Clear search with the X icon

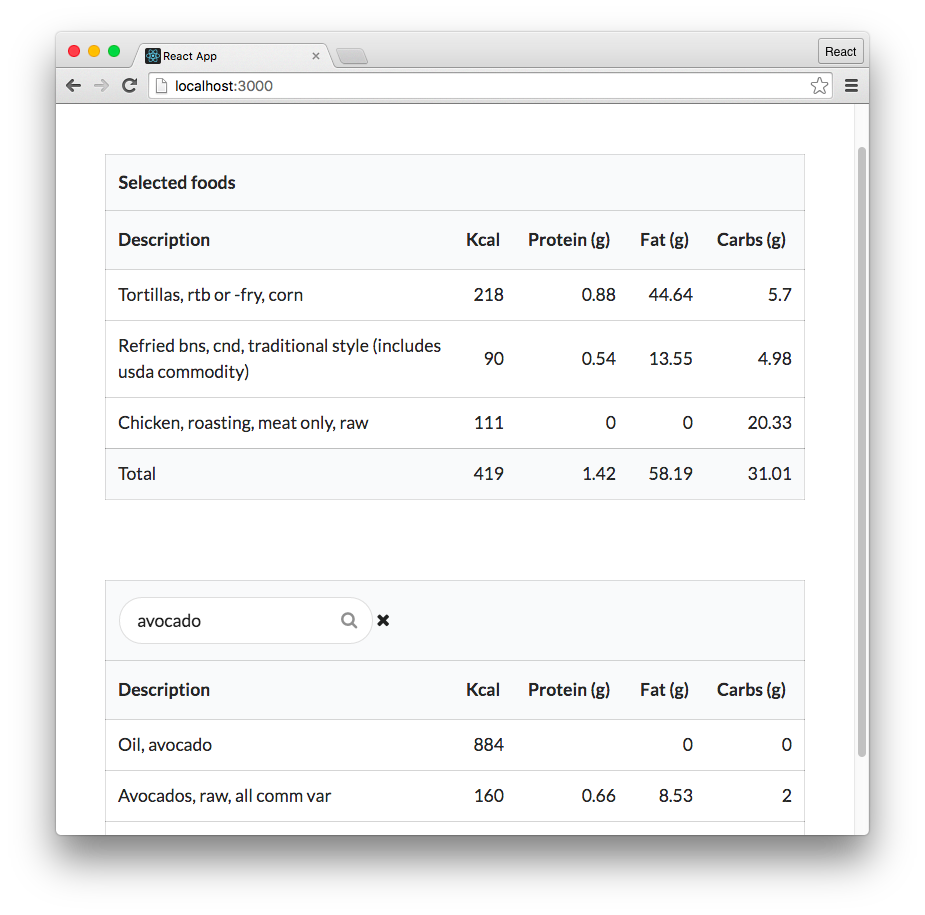383,620
